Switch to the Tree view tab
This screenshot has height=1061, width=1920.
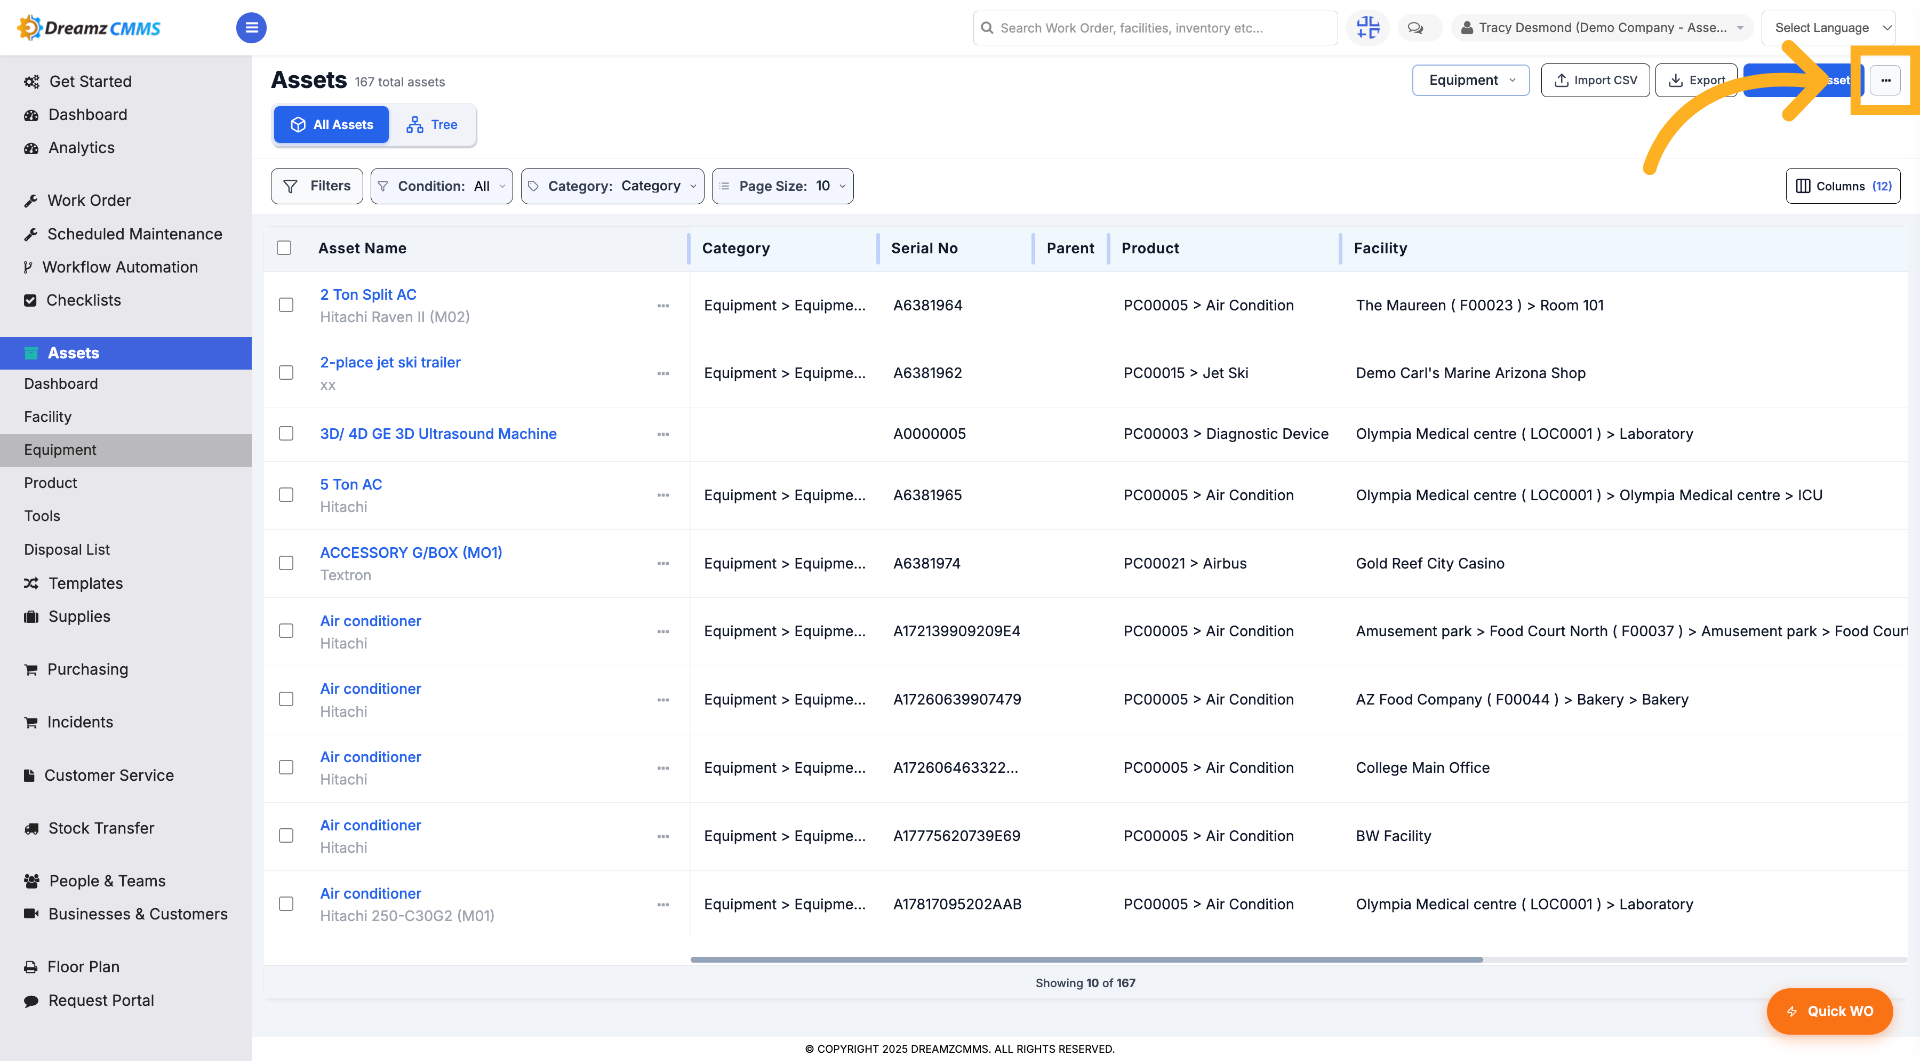point(432,125)
